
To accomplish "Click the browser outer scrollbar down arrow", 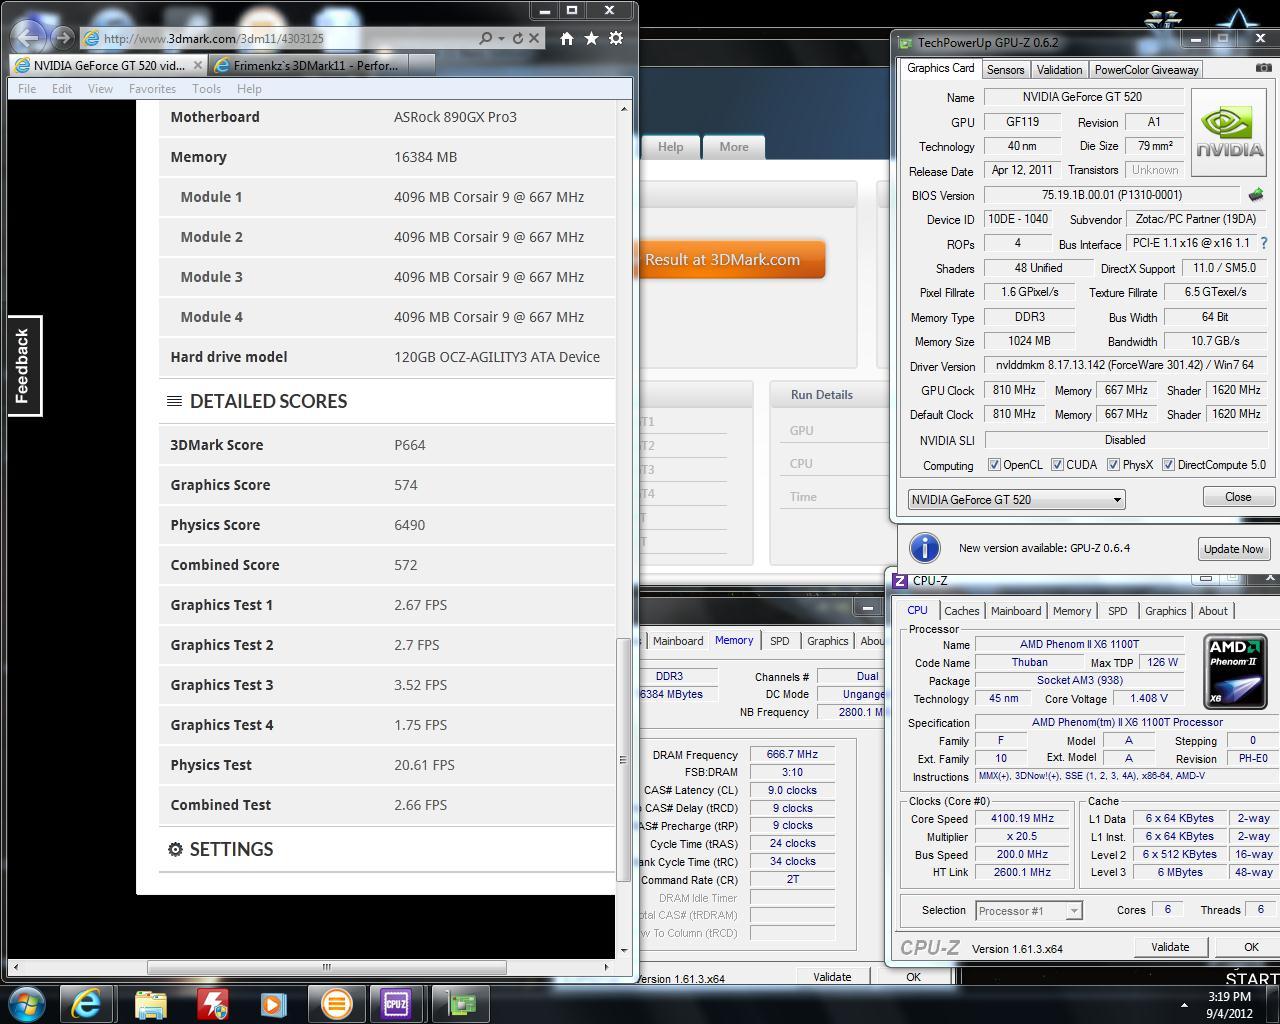I will click(625, 951).
